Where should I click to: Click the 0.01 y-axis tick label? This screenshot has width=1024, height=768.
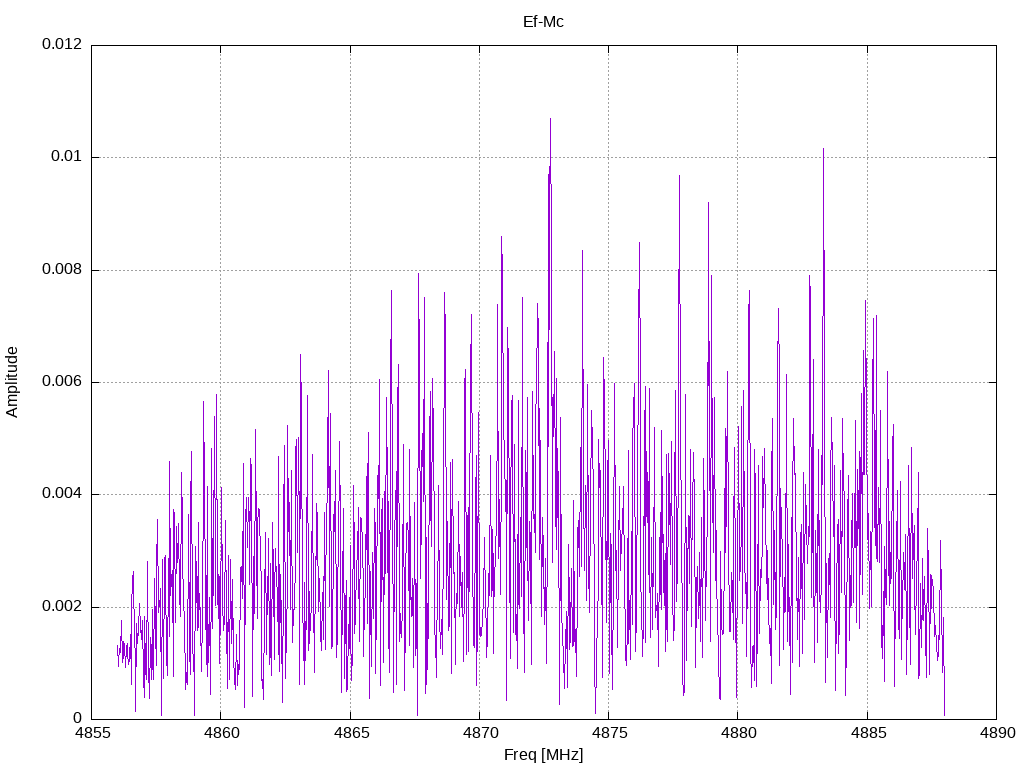(67, 156)
